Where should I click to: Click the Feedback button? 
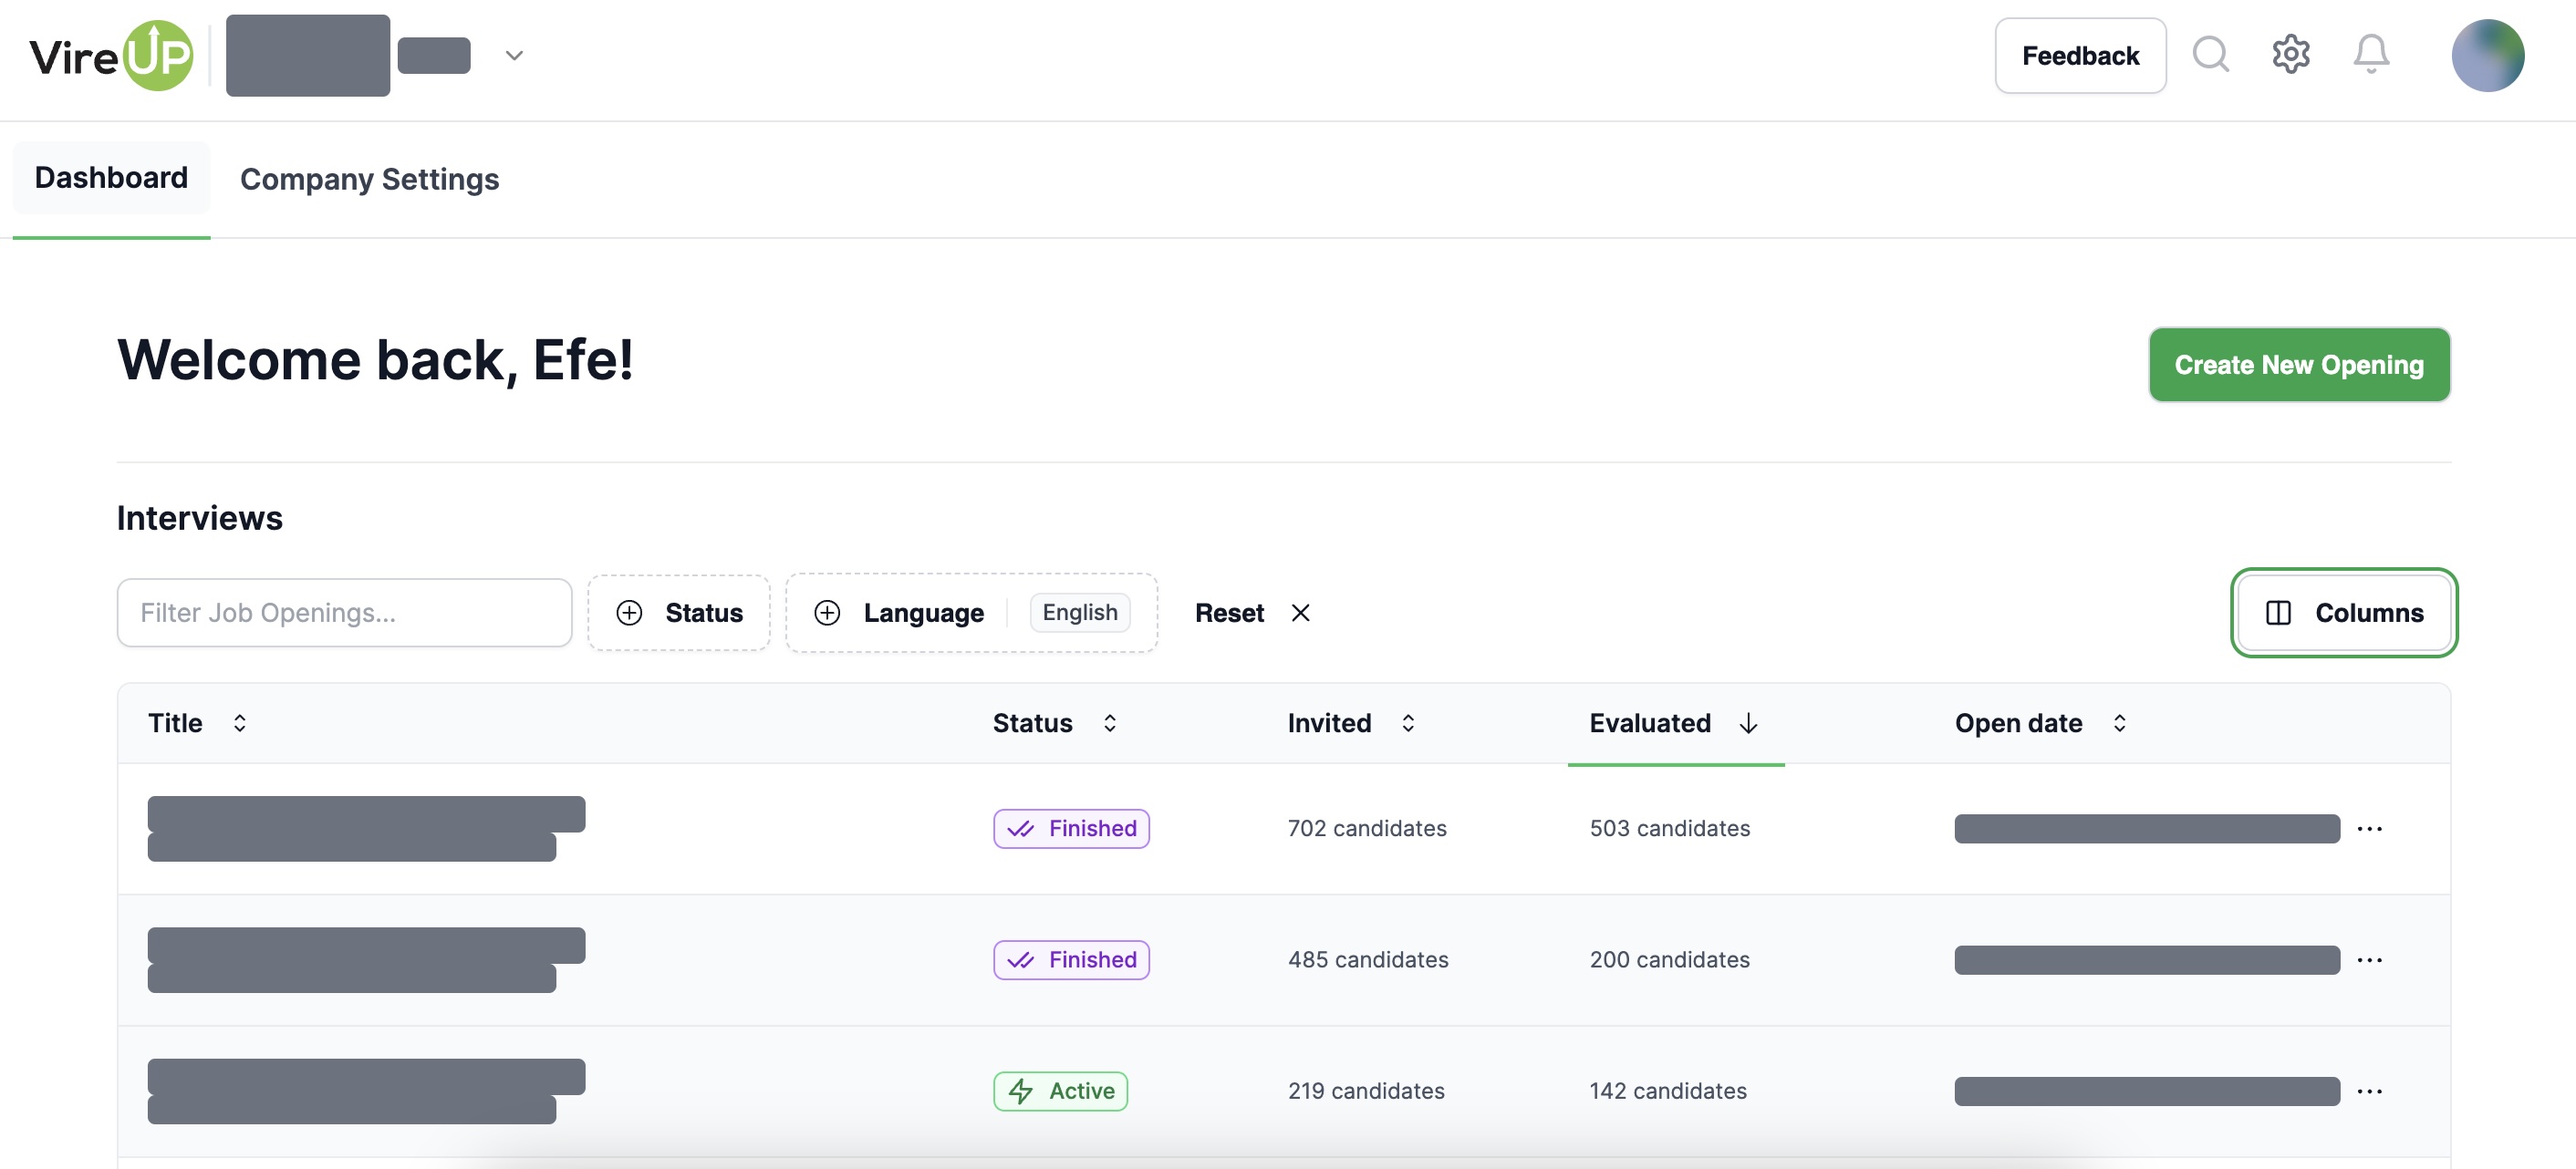(x=2080, y=55)
